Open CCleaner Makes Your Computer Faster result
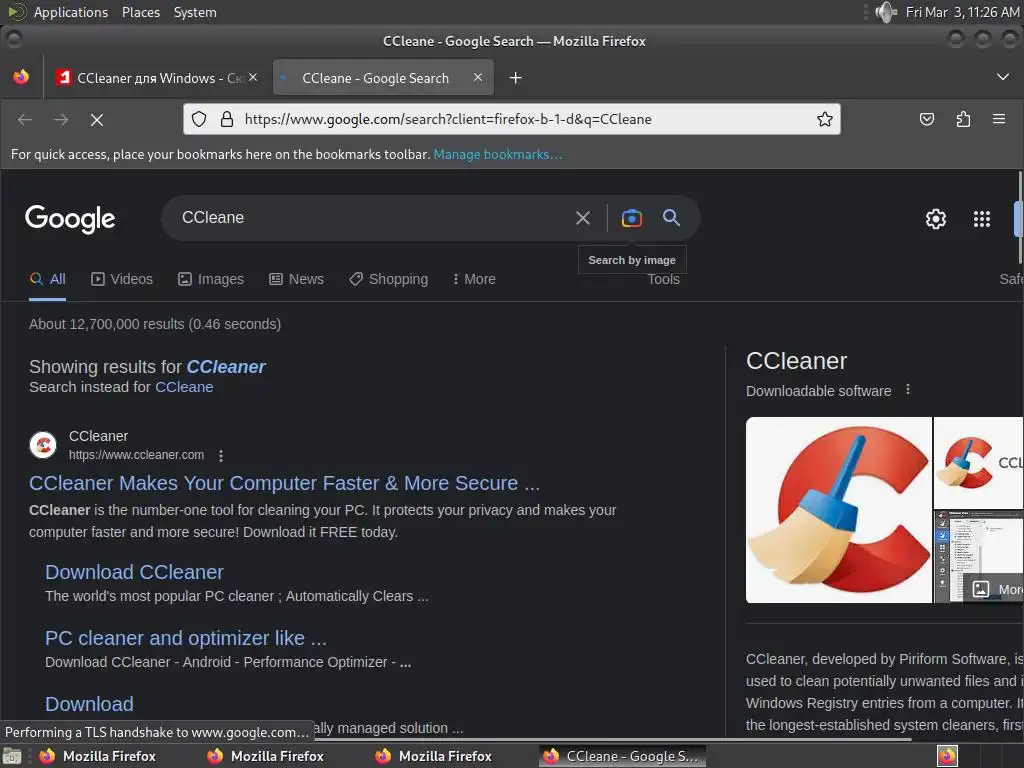The image size is (1024, 768). coord(284,483)
